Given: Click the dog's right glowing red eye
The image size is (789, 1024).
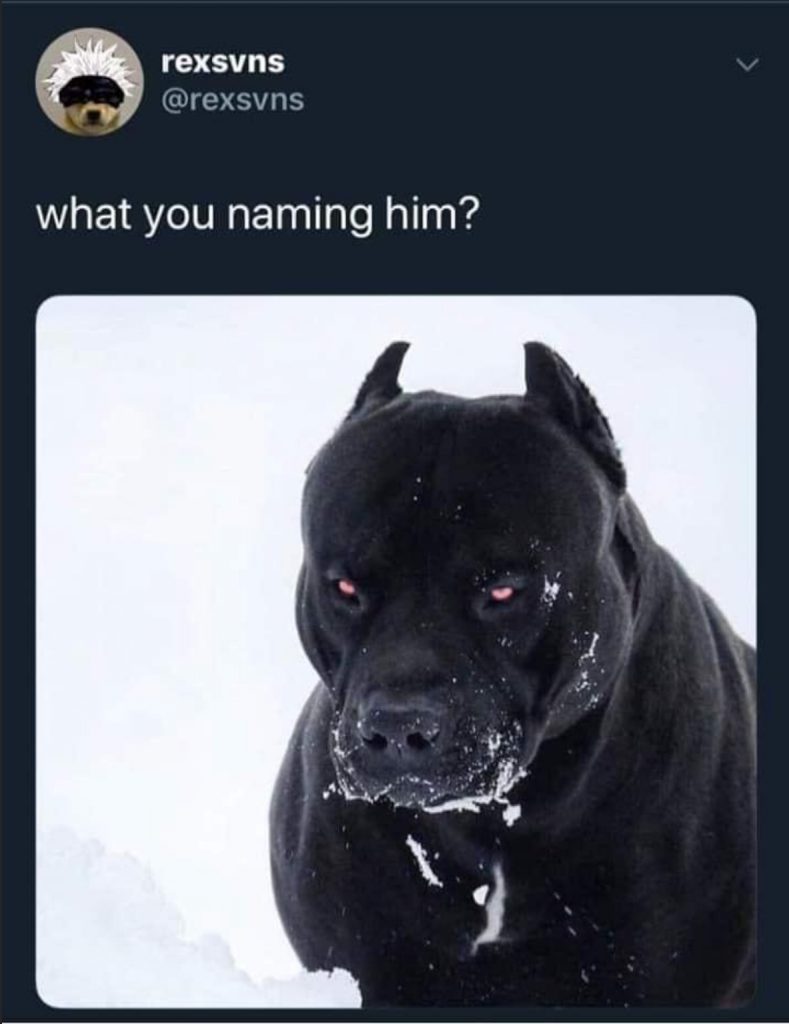Looking at the screenshot, I should 502,592.
